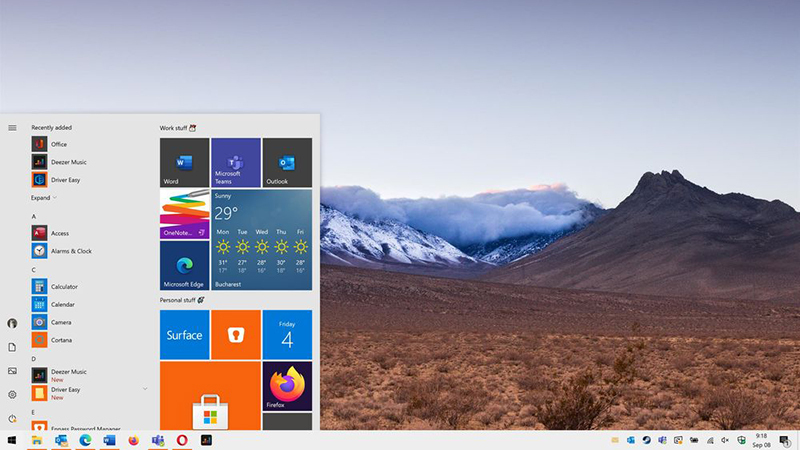
Task: Open Firefox from the taskbar
Action: tap(134, 440)
